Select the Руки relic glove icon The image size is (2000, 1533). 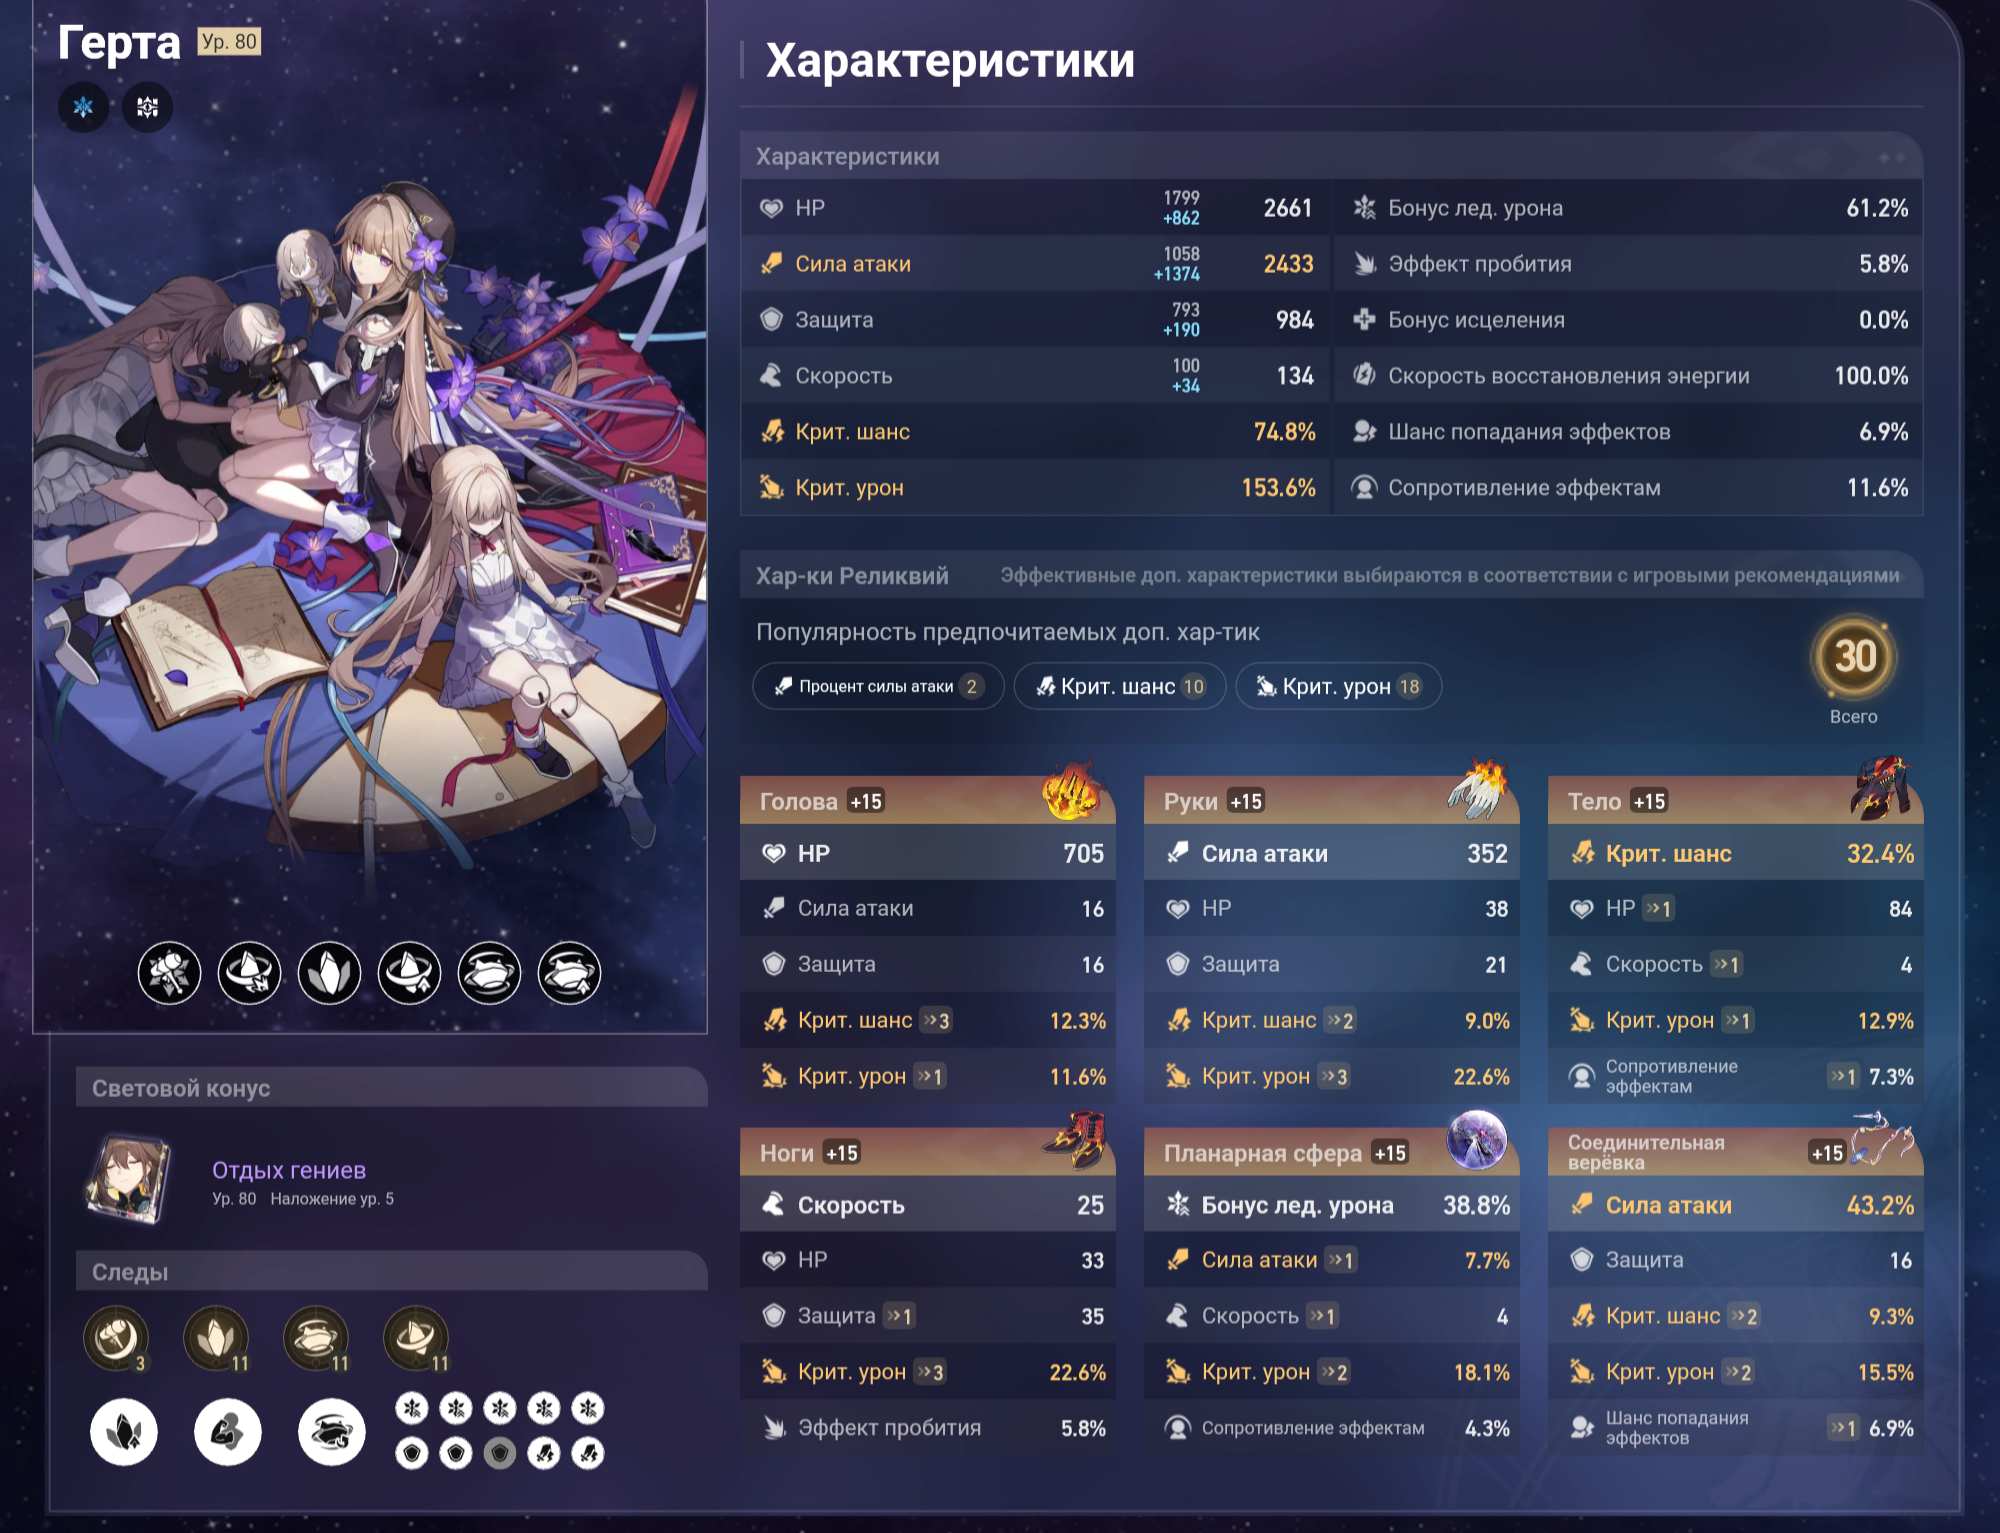tap(1478, 789)
